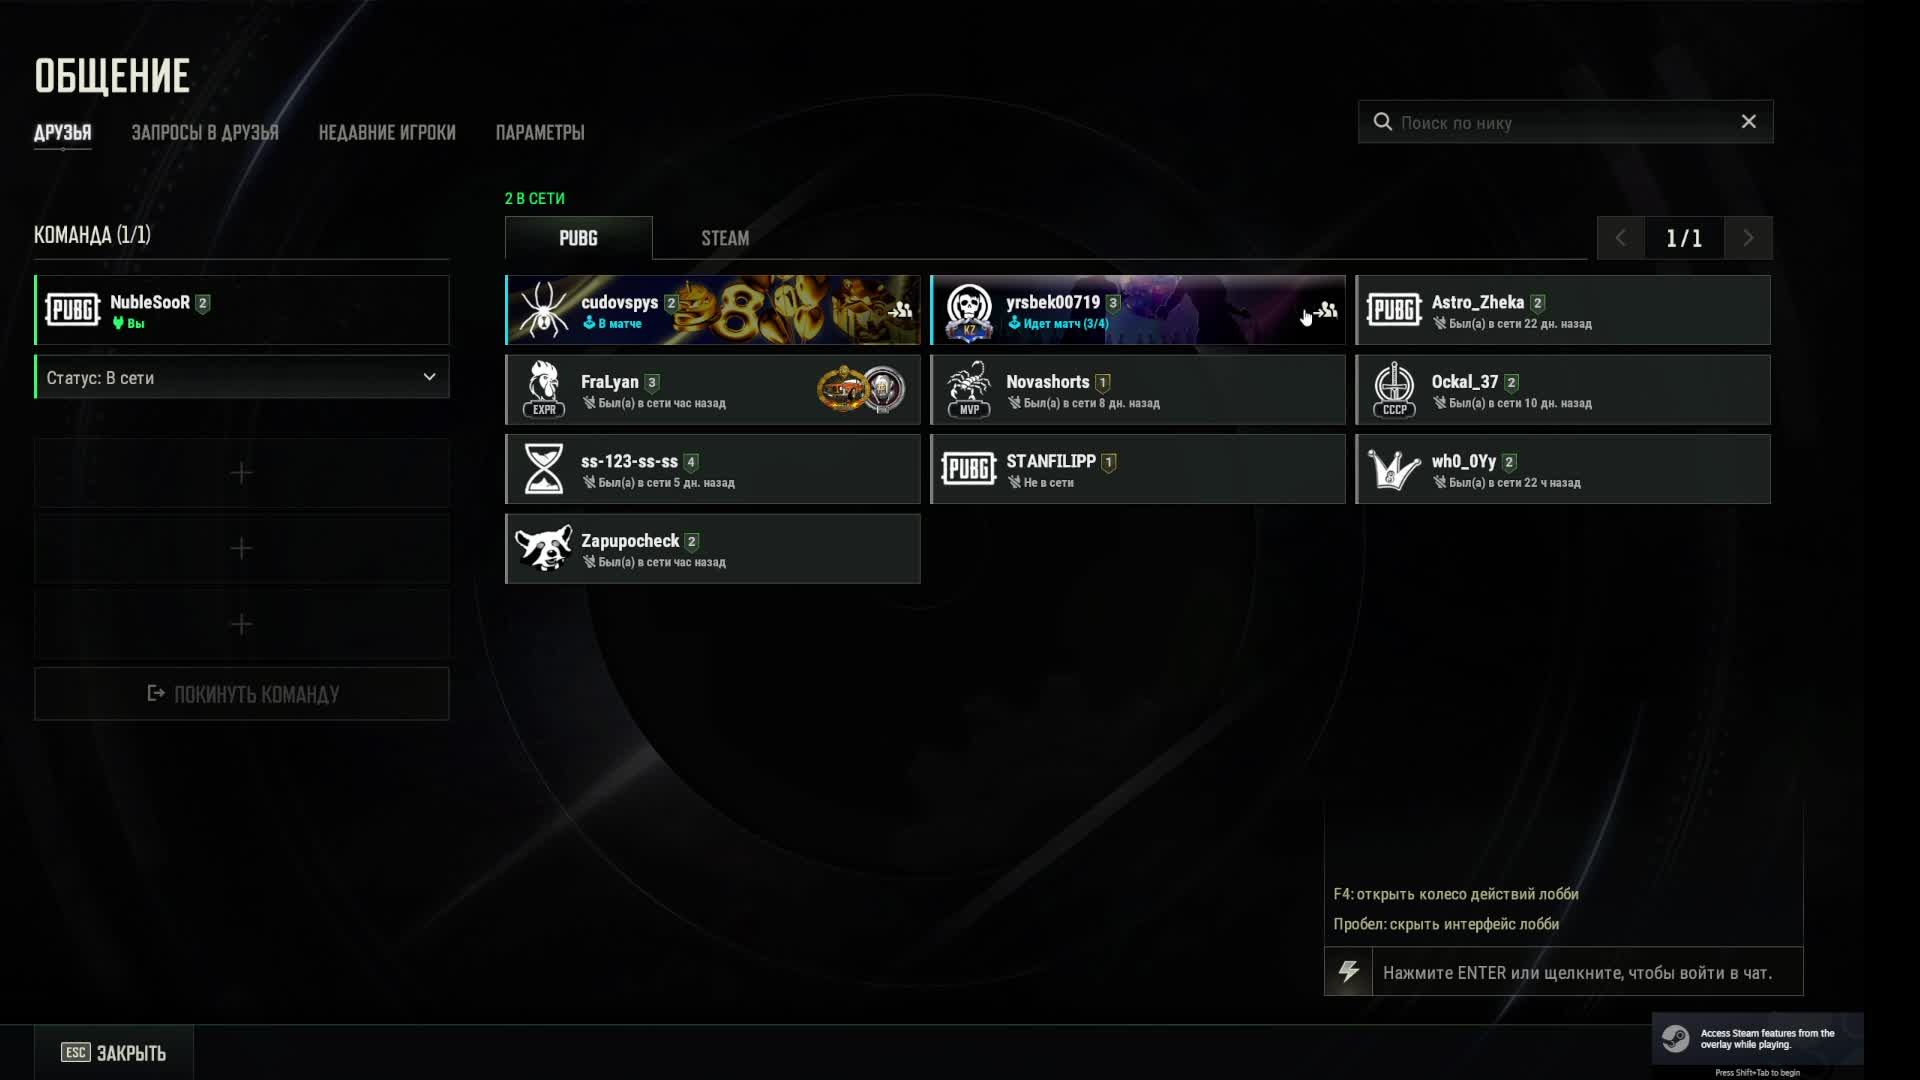Viewport: 1920px width, 1080px height.
Task: Open the Параметры tab
Action: click(x=540, y=132)
